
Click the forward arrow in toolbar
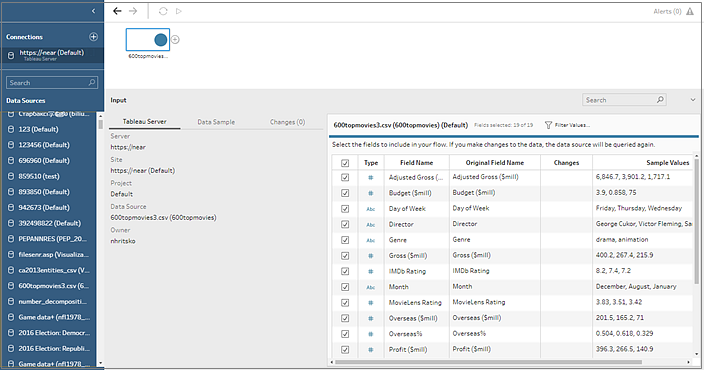pyautogui.click(x=133, y=11)
